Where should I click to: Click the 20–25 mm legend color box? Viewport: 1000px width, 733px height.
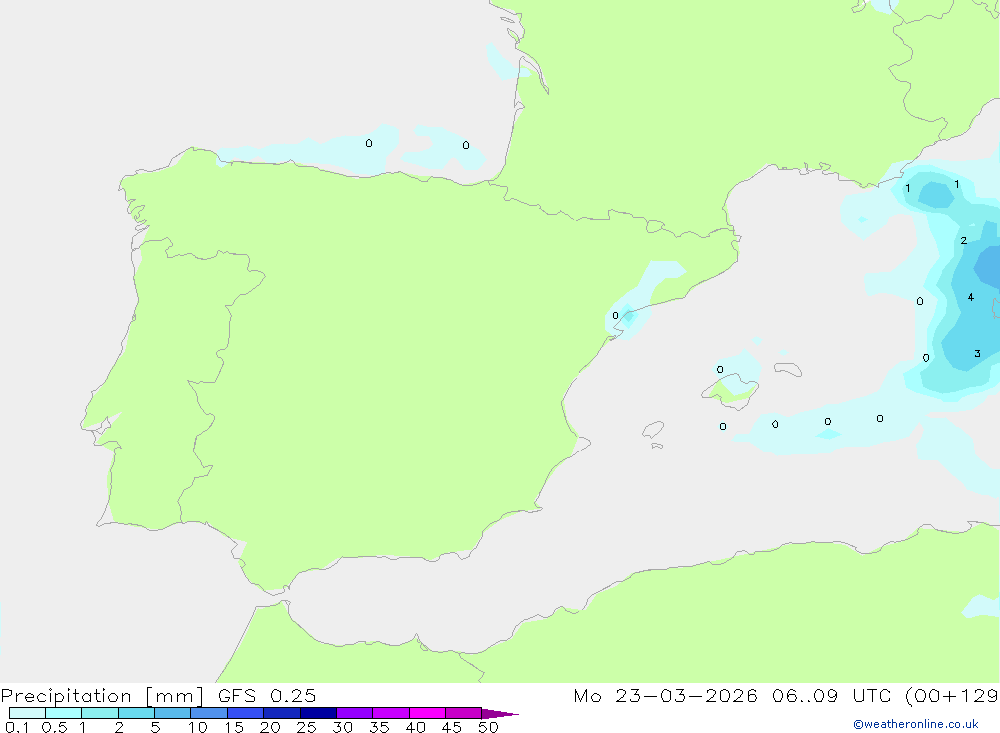point(282,713)
